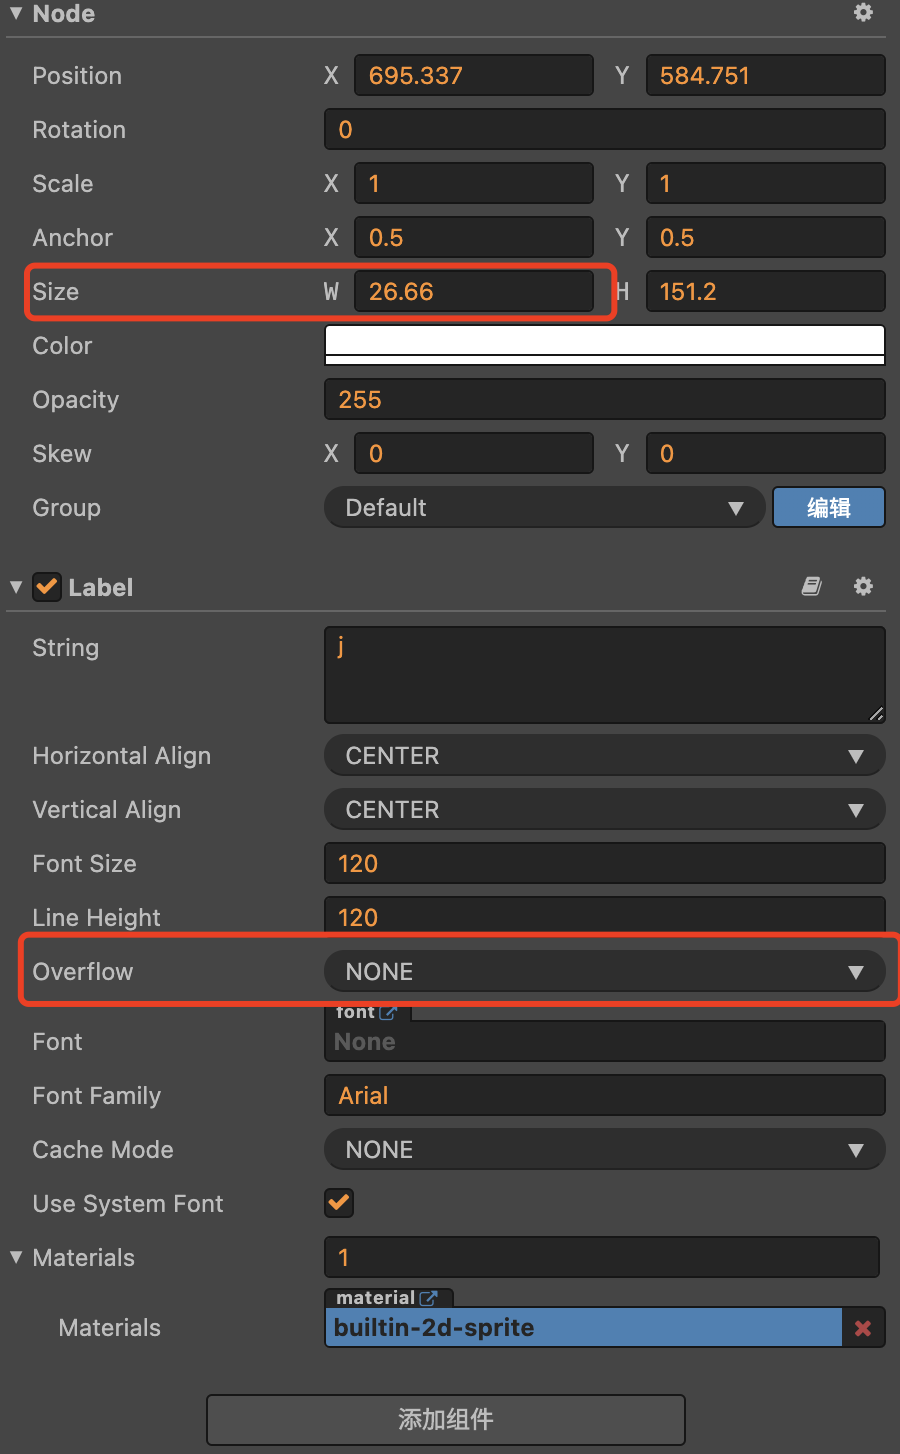
Task: Collapse the Materials list
Action: 16,1257
